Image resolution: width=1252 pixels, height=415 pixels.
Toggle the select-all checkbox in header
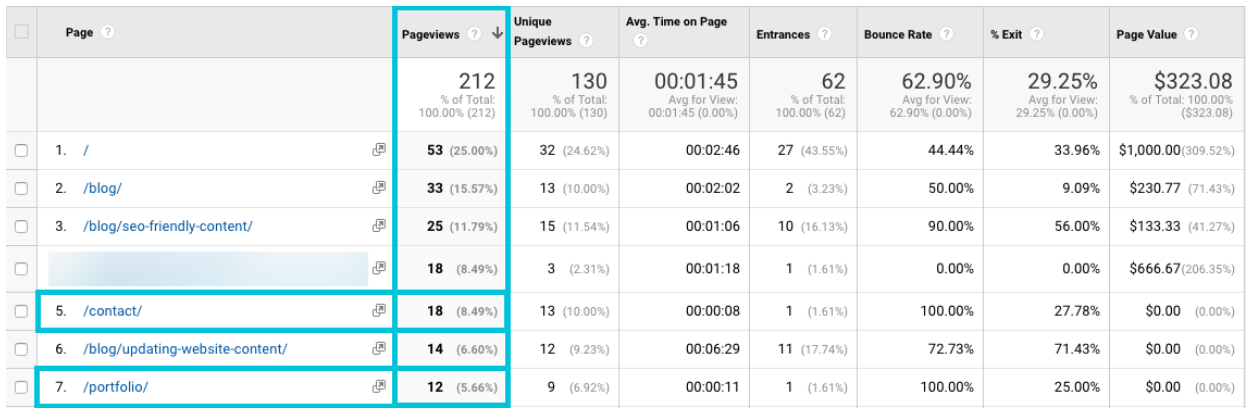point(20,33)
